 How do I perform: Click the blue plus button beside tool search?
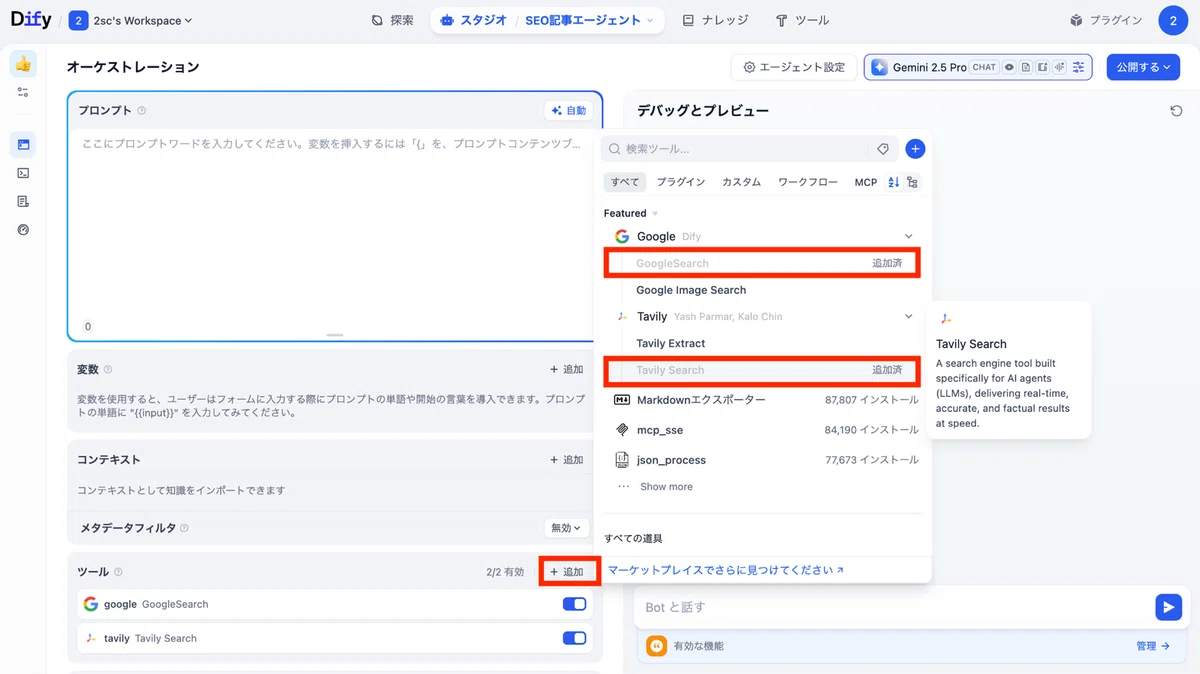pos(915,149)
